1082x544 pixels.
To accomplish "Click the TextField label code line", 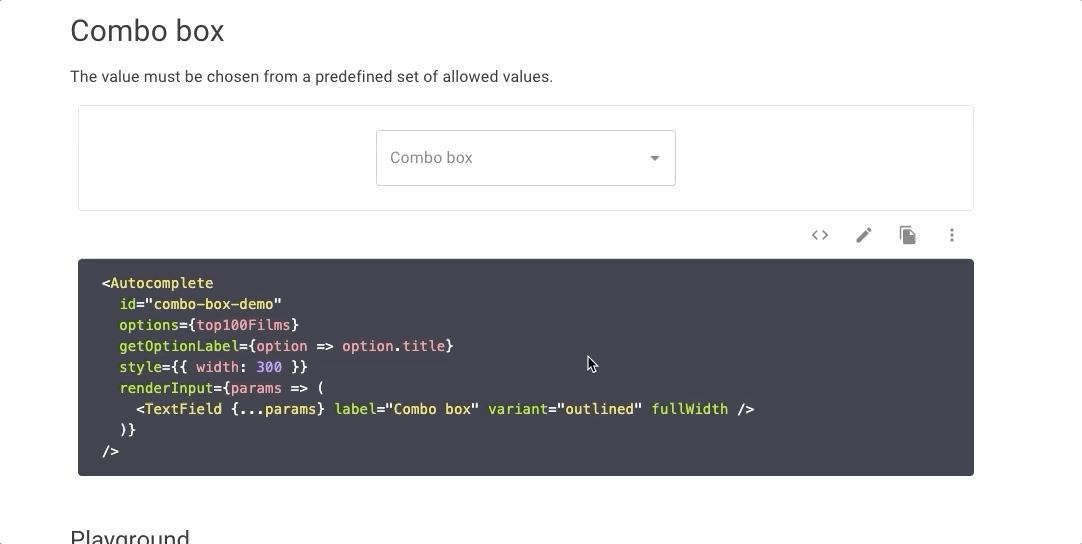I will pos(445,409).
